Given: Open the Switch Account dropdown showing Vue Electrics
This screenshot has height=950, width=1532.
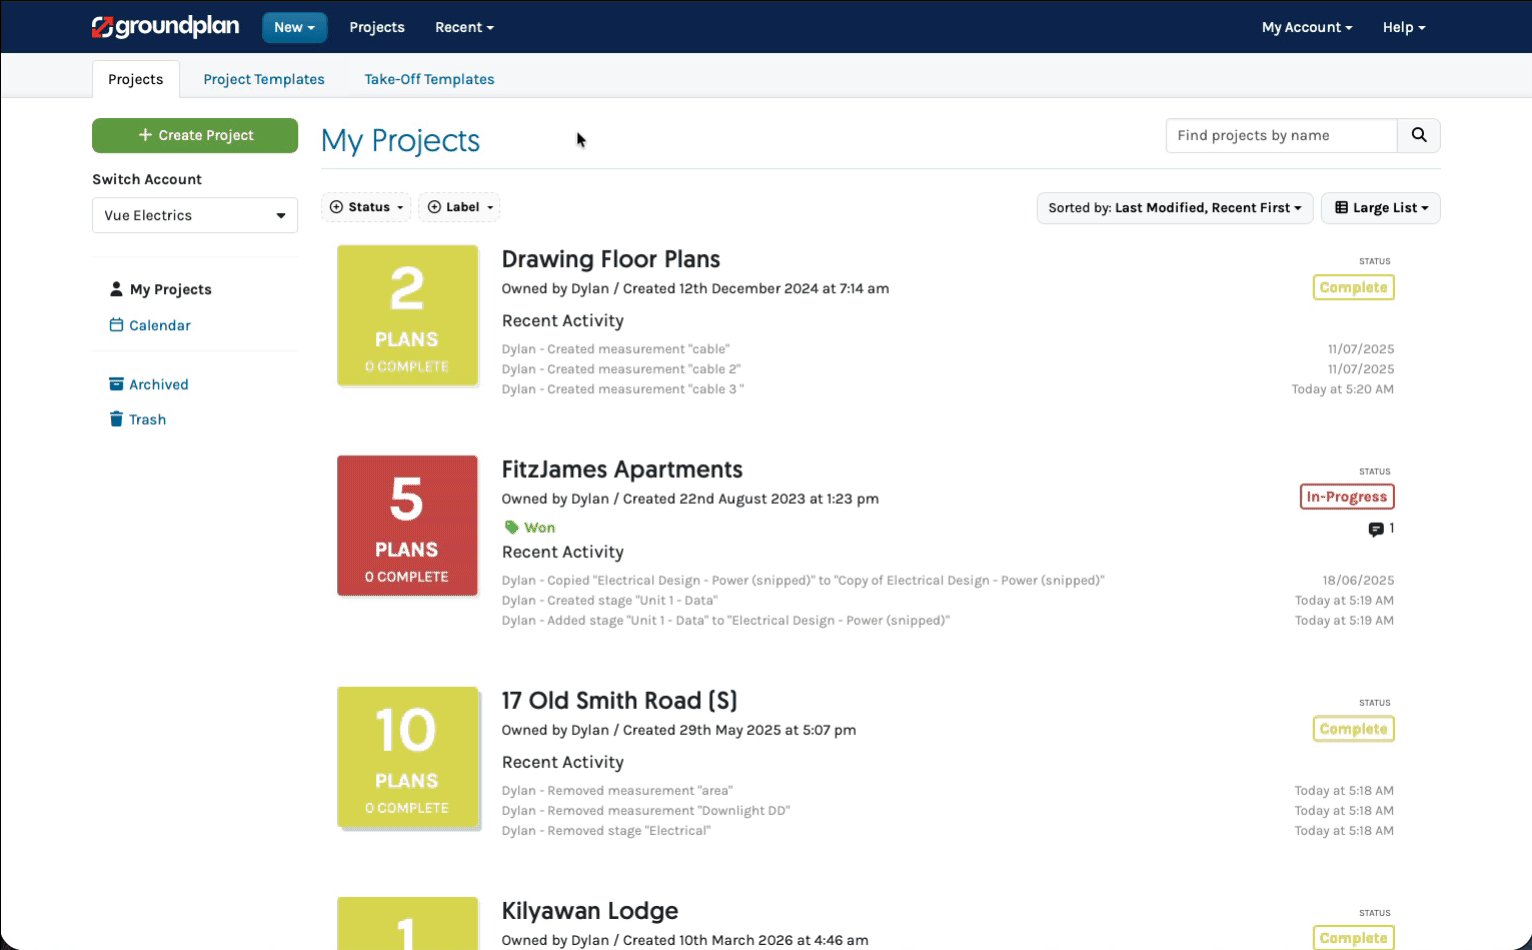Looking at the screenshot, I should [195, 215].
